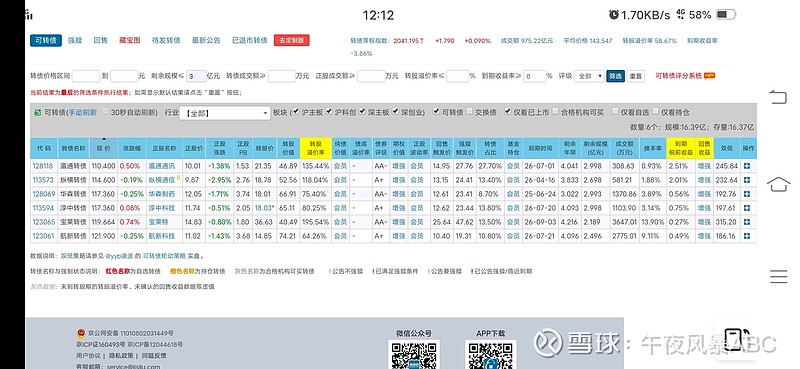Open the 评级 rating dropdown
This screenshot has height=369, width=800.
click(x=589, y=76)
